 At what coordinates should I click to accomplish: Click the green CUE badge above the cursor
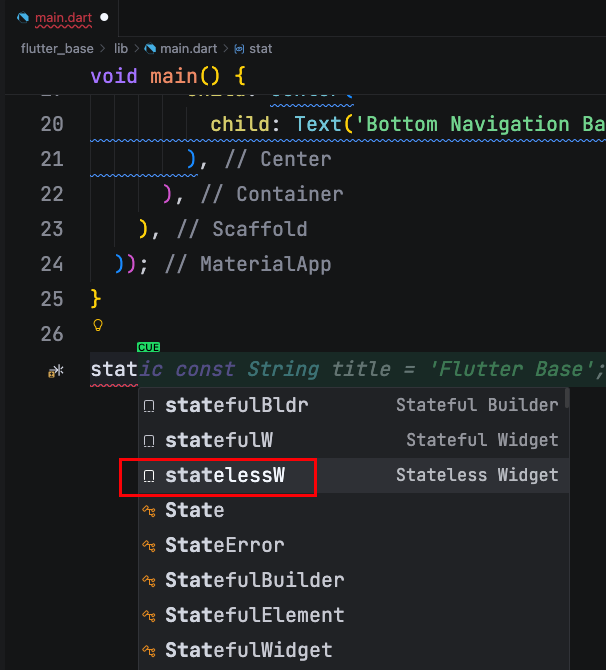(x=148, y=347)
